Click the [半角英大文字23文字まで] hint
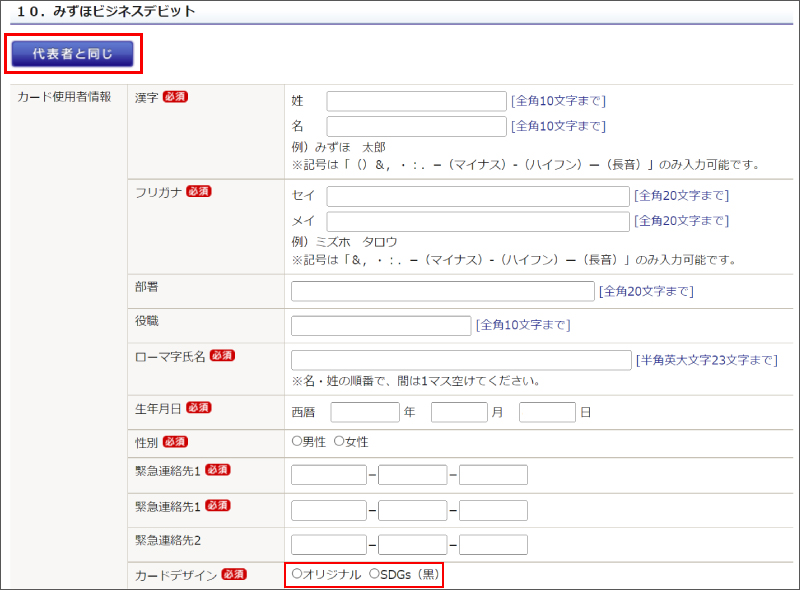800x590 pixels. click(x=707, y=360)
